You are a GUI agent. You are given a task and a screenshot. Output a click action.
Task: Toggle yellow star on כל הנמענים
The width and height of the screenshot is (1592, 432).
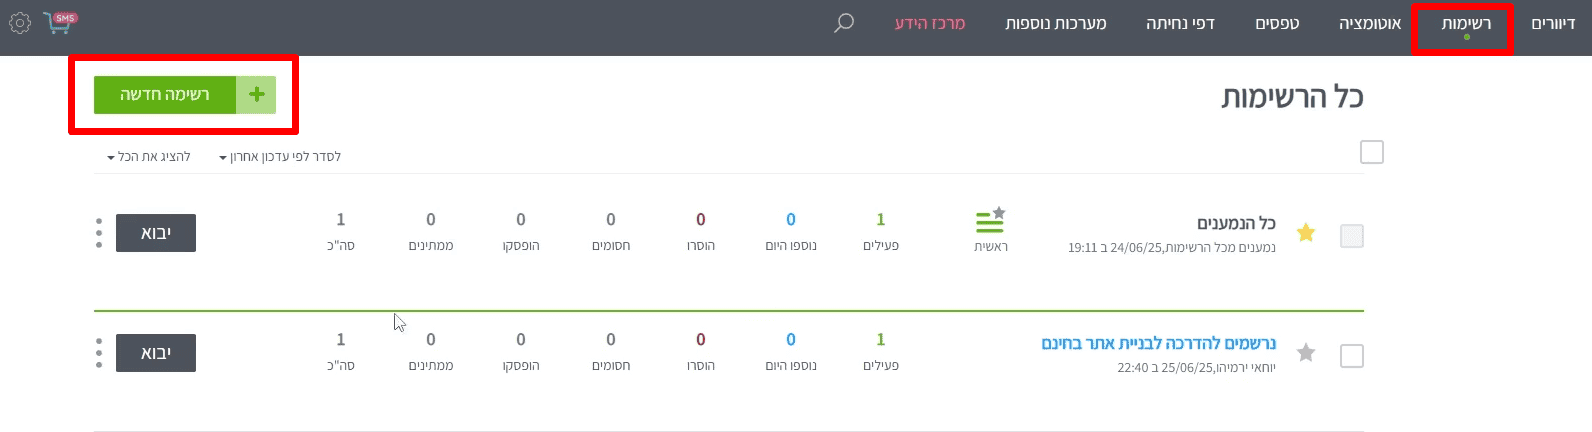pos(1305,233)
